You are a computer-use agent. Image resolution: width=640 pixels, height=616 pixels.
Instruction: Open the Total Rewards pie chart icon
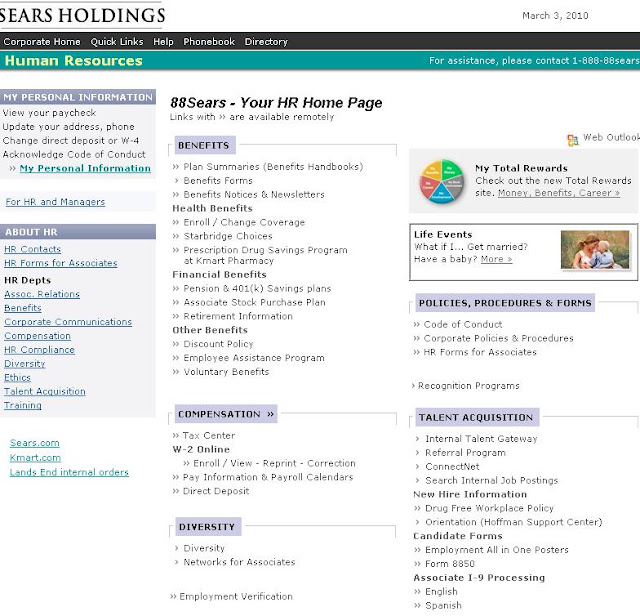click(x=441, y=181)
